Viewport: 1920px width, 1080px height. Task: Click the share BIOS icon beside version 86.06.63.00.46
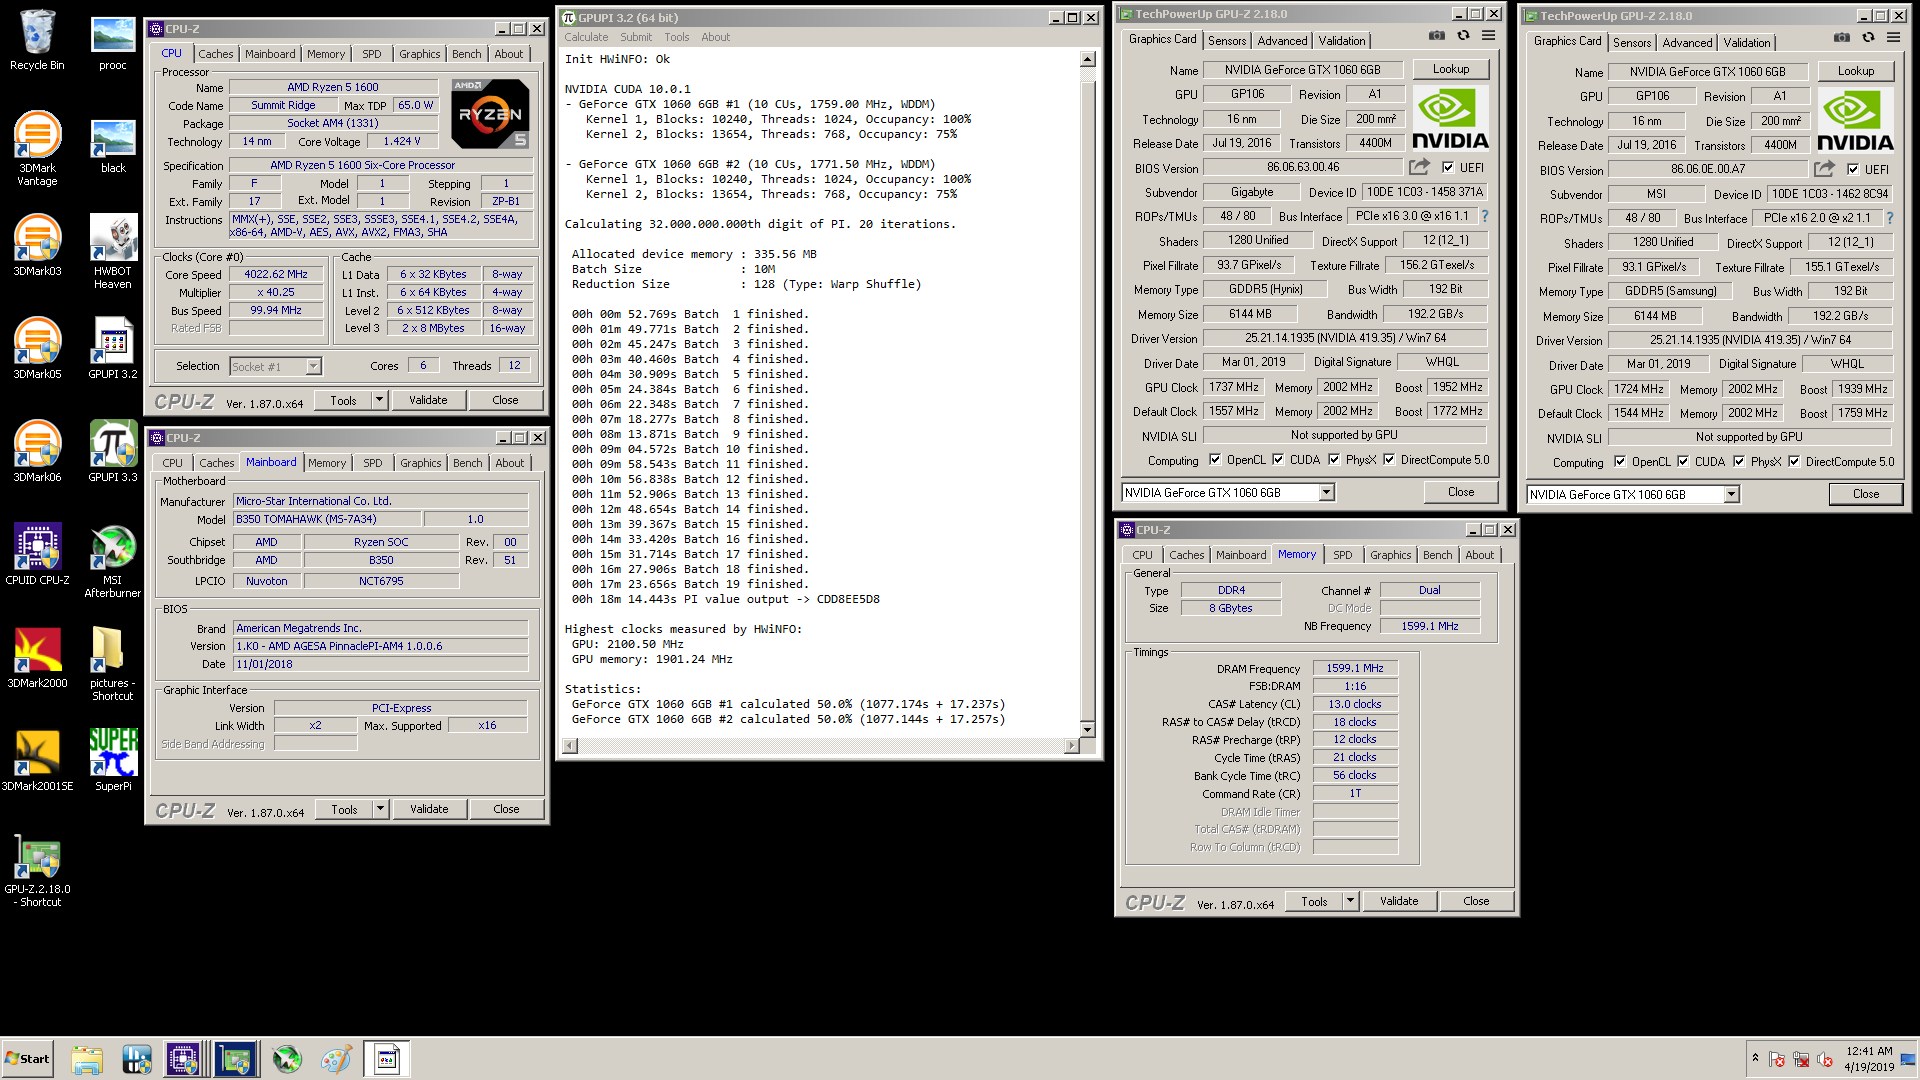(x=1419, y=167)
